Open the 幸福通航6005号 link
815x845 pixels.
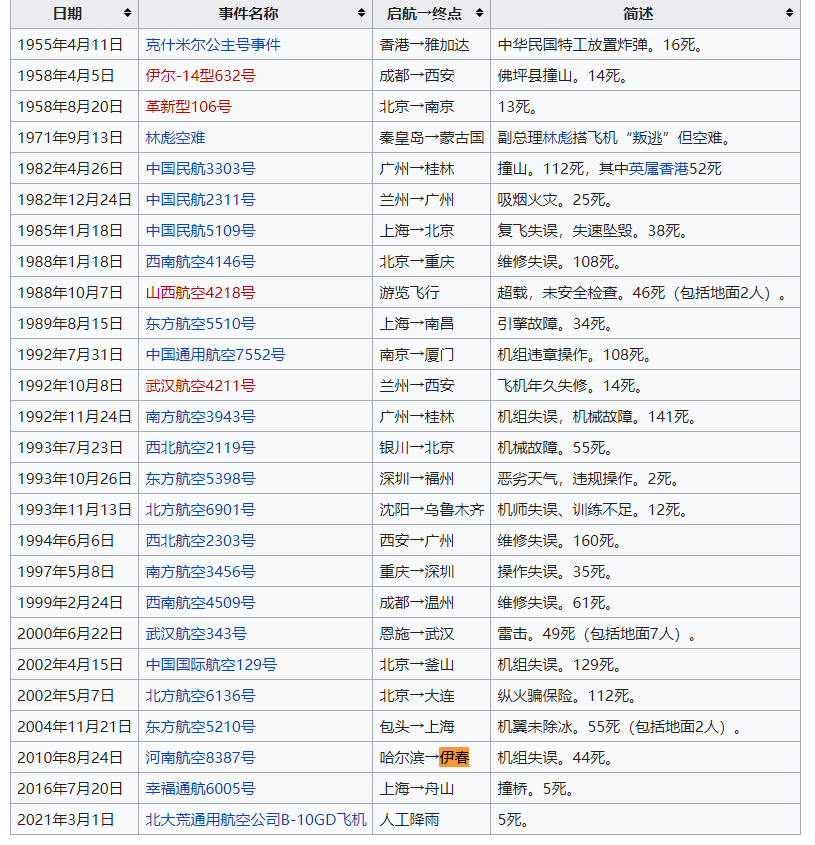tap(201, 788)
